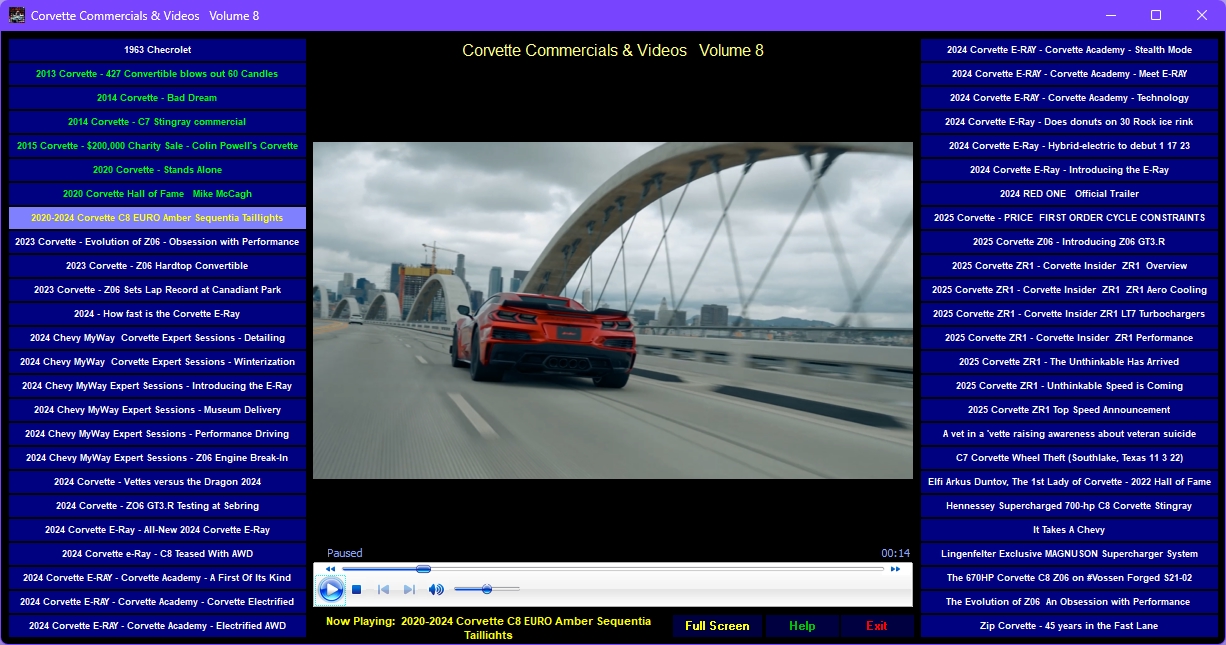Play Corvette Insider ZR1 LT7 Turbochargers
The width and height of the screenshot is (1226, 645).
pyautogui.click(x=1069, y=314)
